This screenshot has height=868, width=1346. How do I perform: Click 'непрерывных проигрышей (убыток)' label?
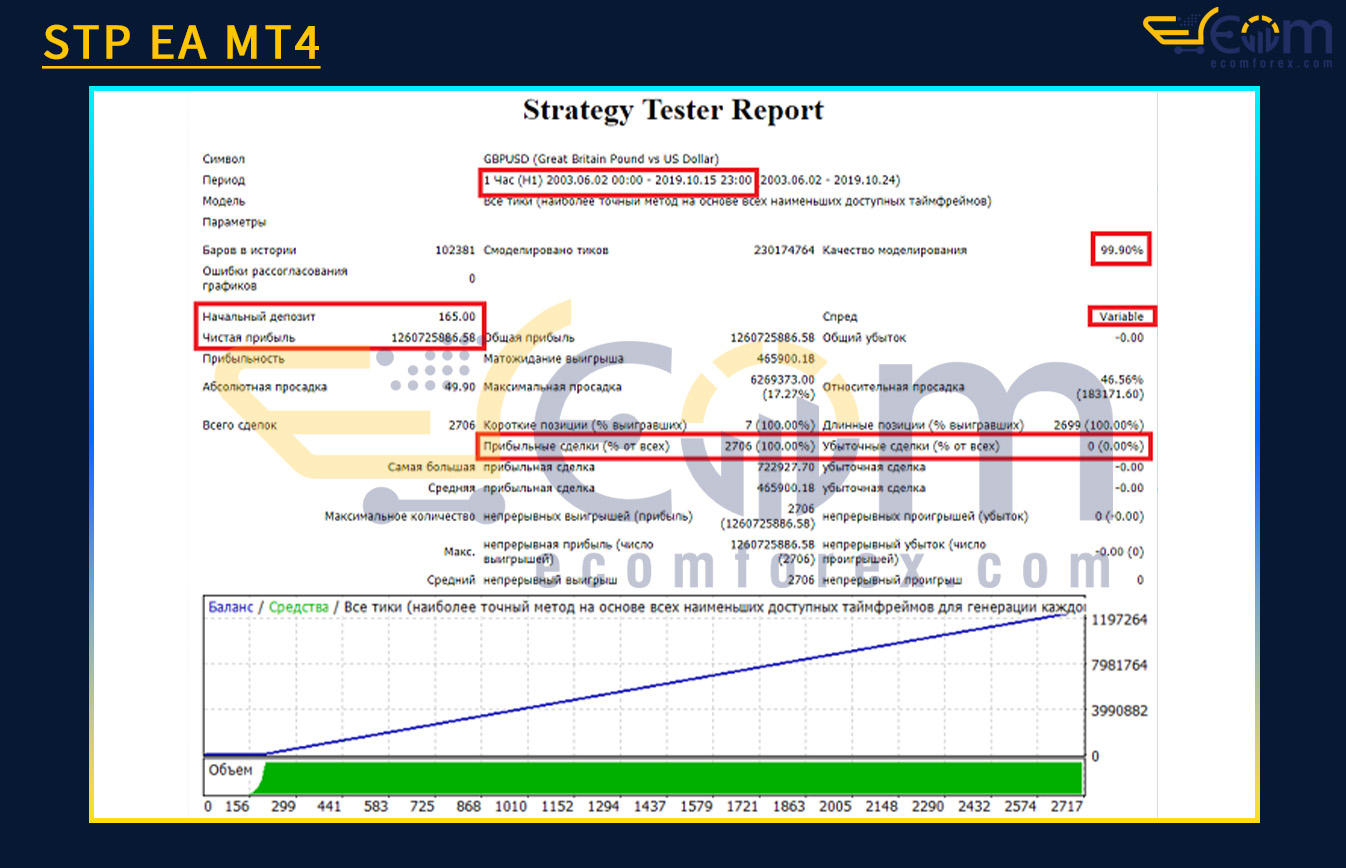[924, 516]
